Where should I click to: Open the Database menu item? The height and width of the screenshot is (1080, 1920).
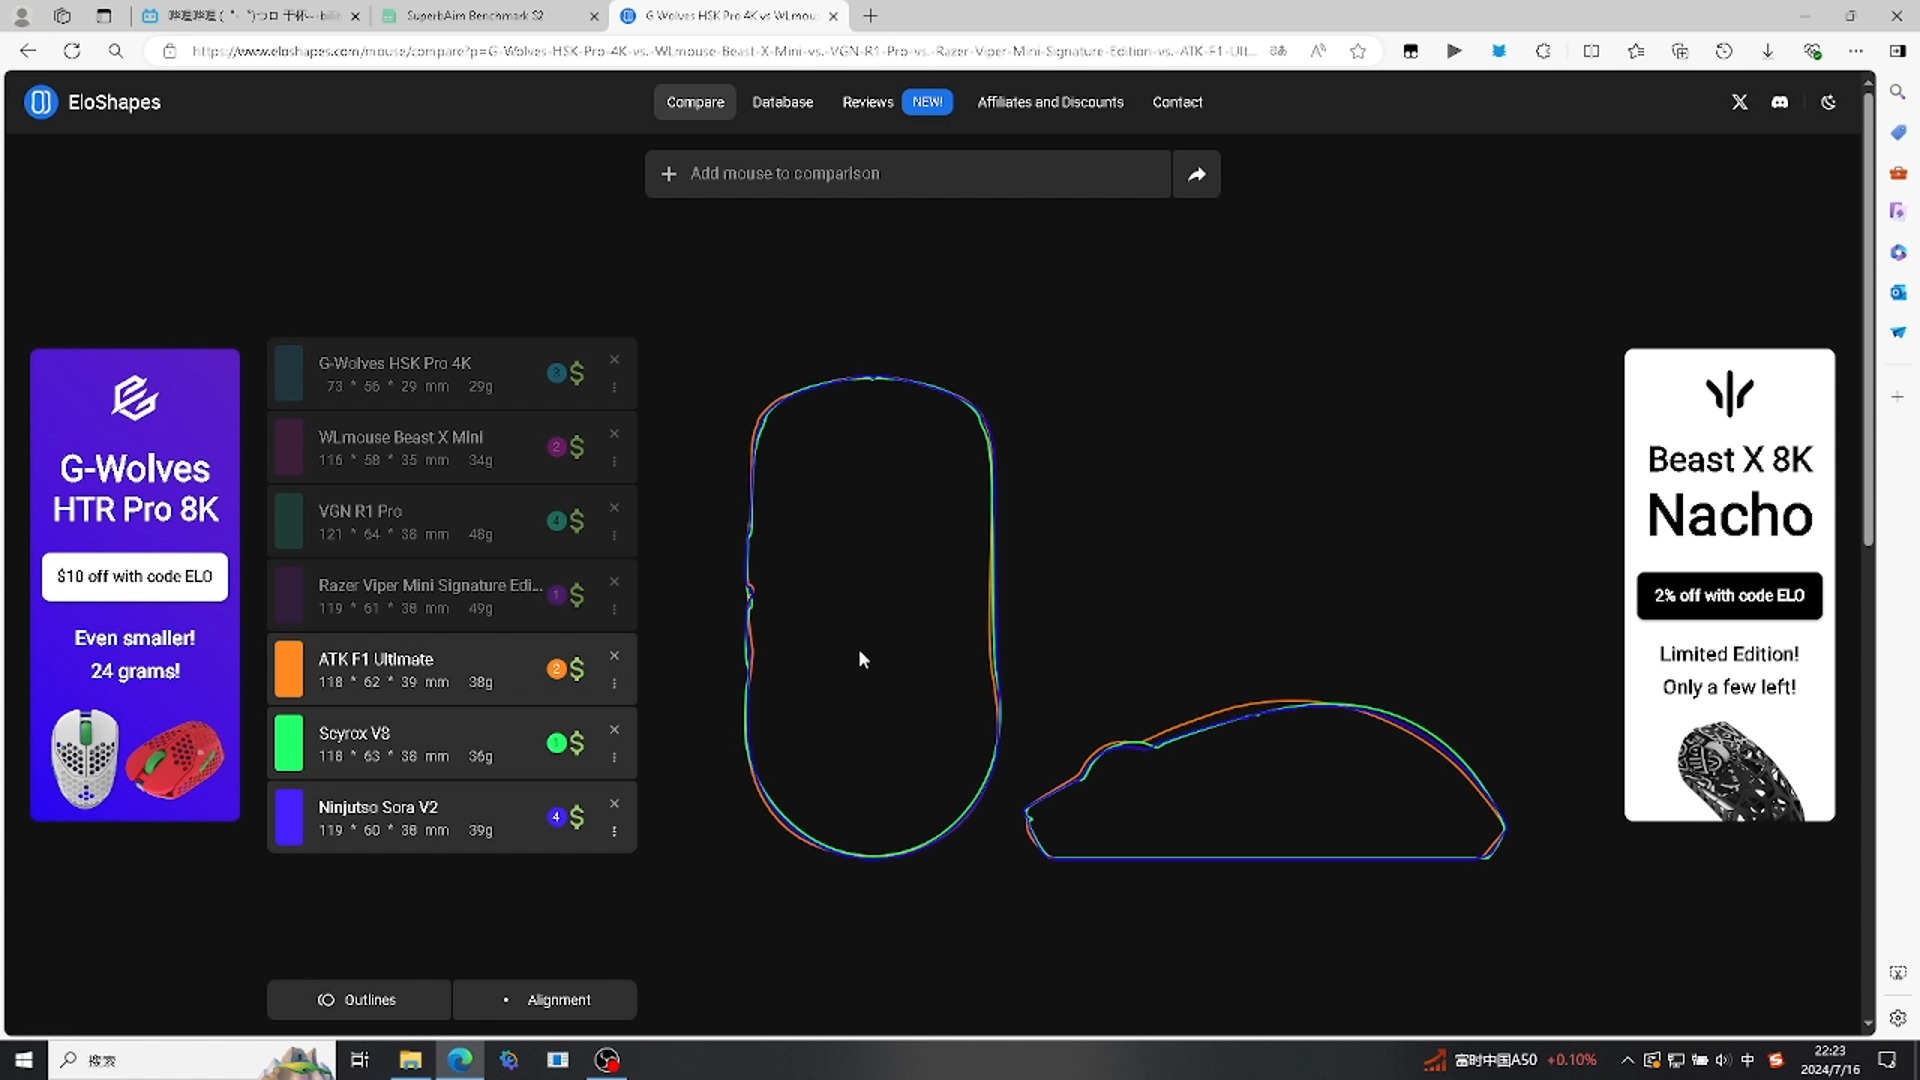click(782, 102)
